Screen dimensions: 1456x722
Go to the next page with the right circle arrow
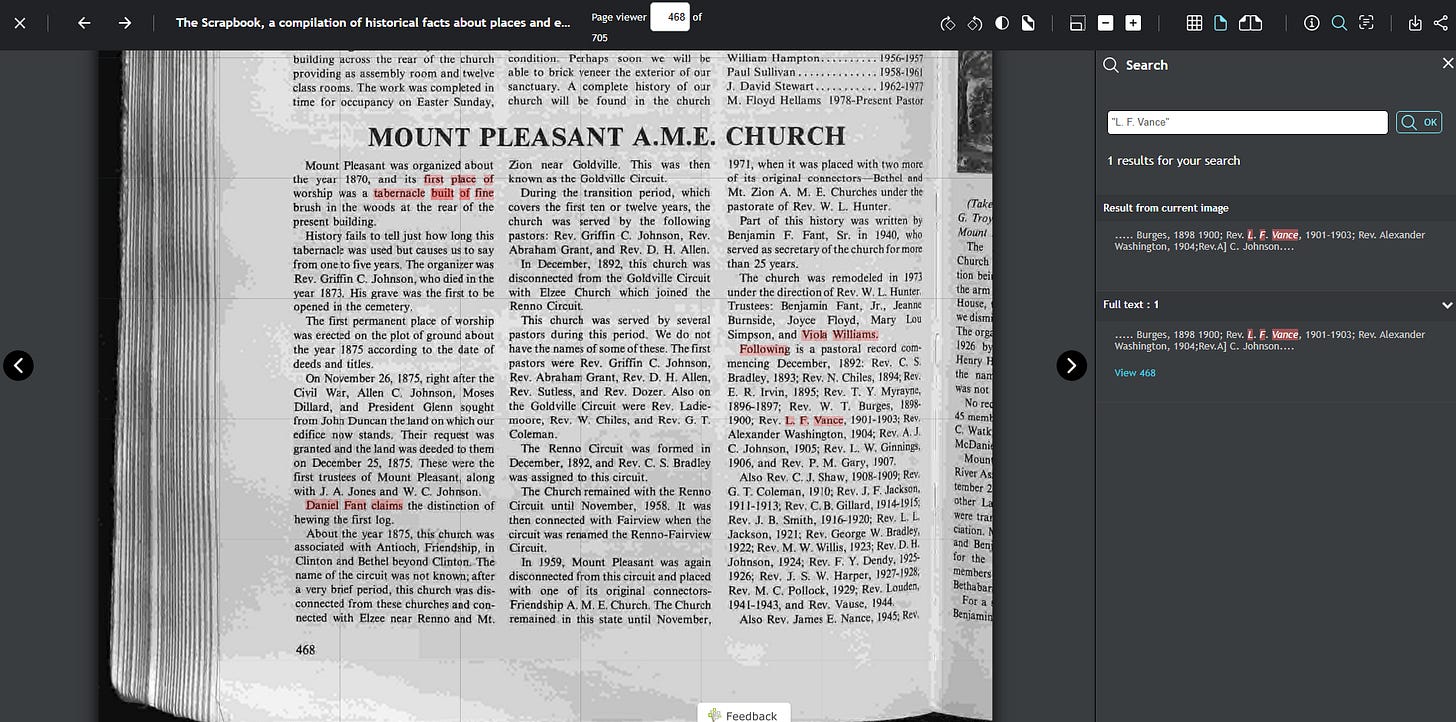[1071, 366]
